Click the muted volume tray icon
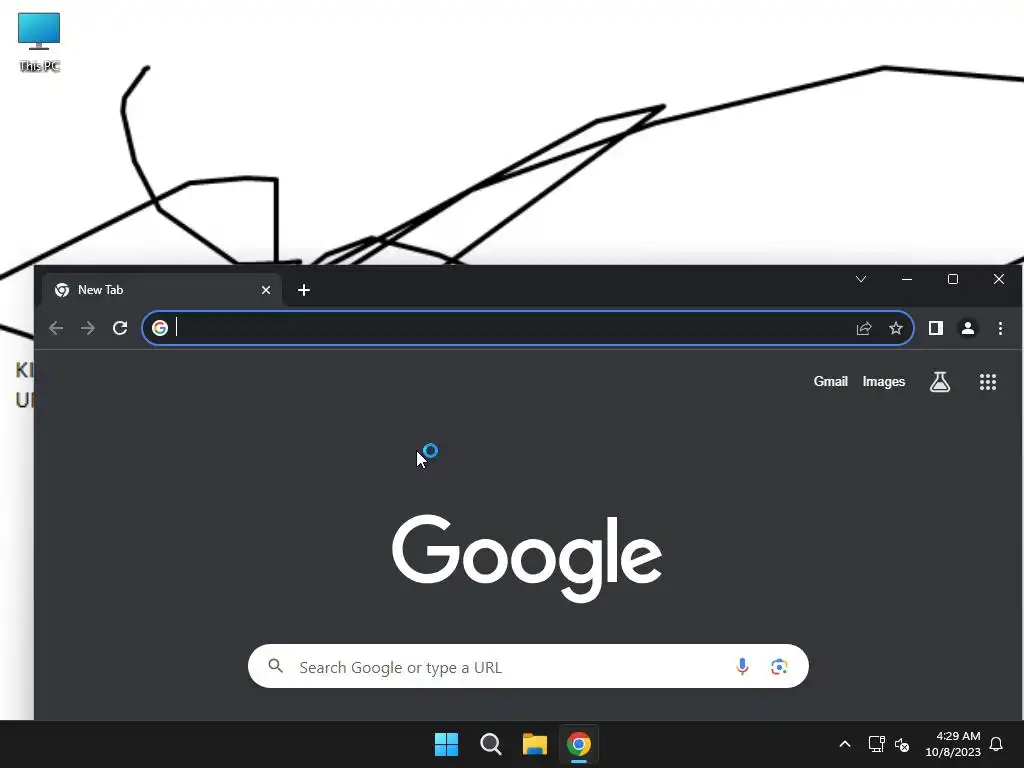1024x768 pixels. pyautogui.click(x=902, y=744)
